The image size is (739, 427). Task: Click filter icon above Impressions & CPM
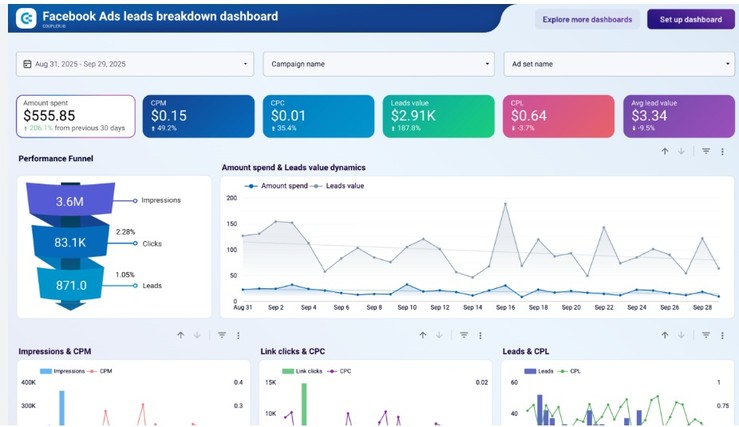(222, 335)
